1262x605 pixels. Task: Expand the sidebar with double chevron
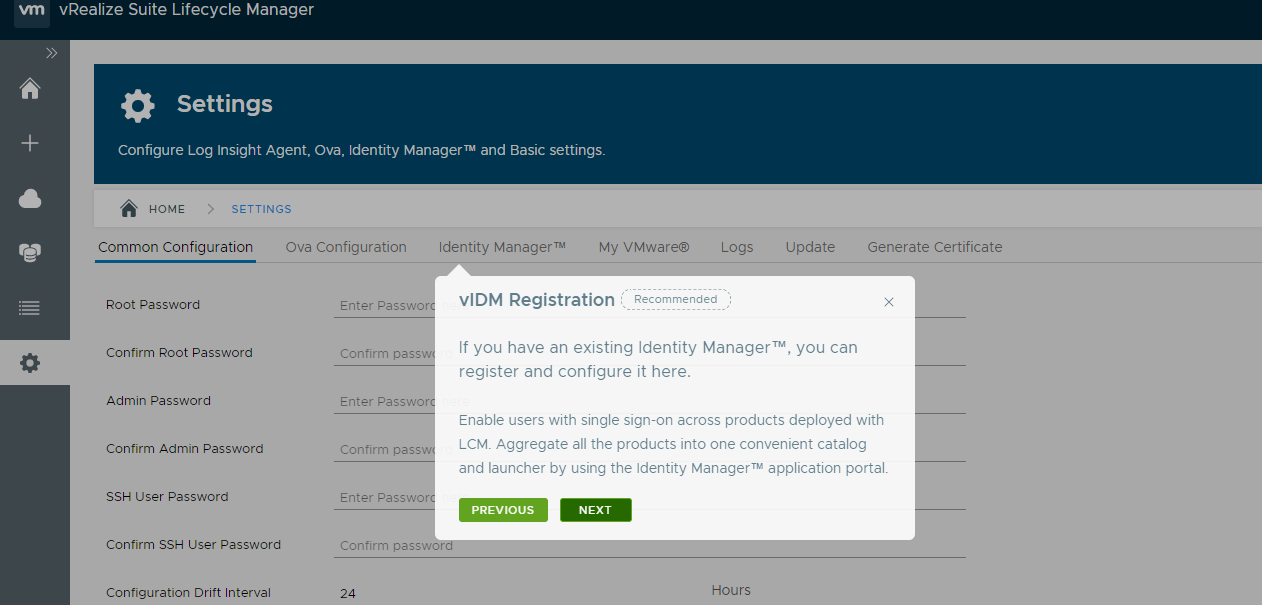pos(52,53)
